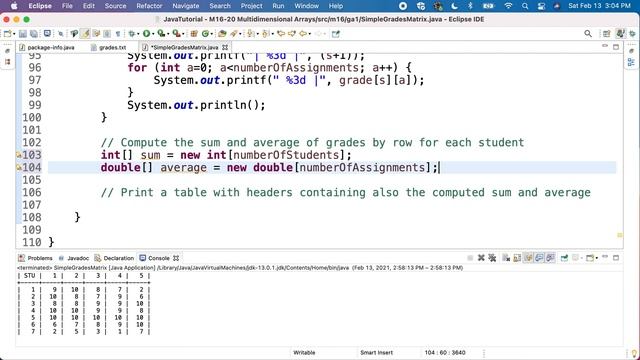
Task: Click warning marker on line 103
Action: 18,155
